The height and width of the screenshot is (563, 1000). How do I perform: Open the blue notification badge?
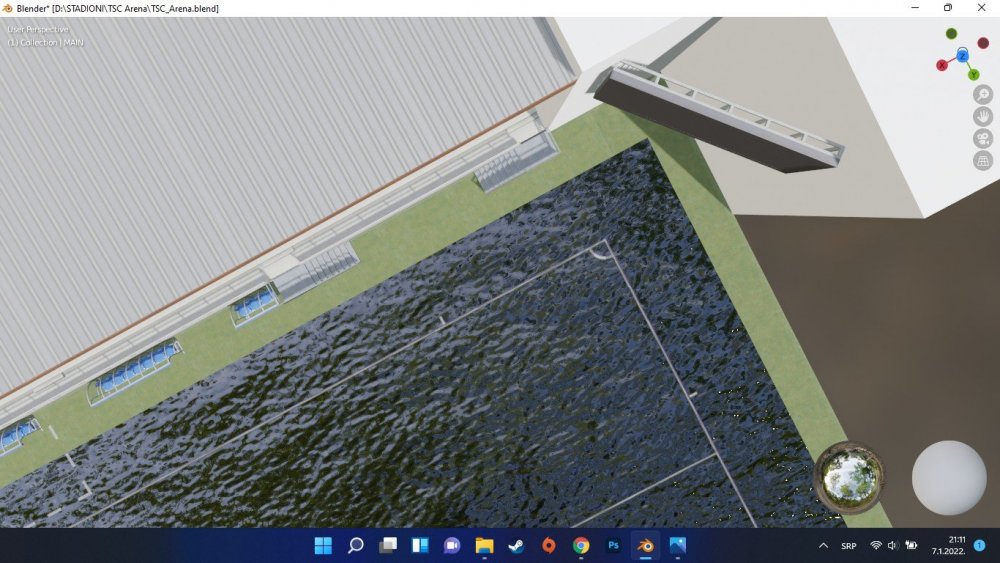979,545
